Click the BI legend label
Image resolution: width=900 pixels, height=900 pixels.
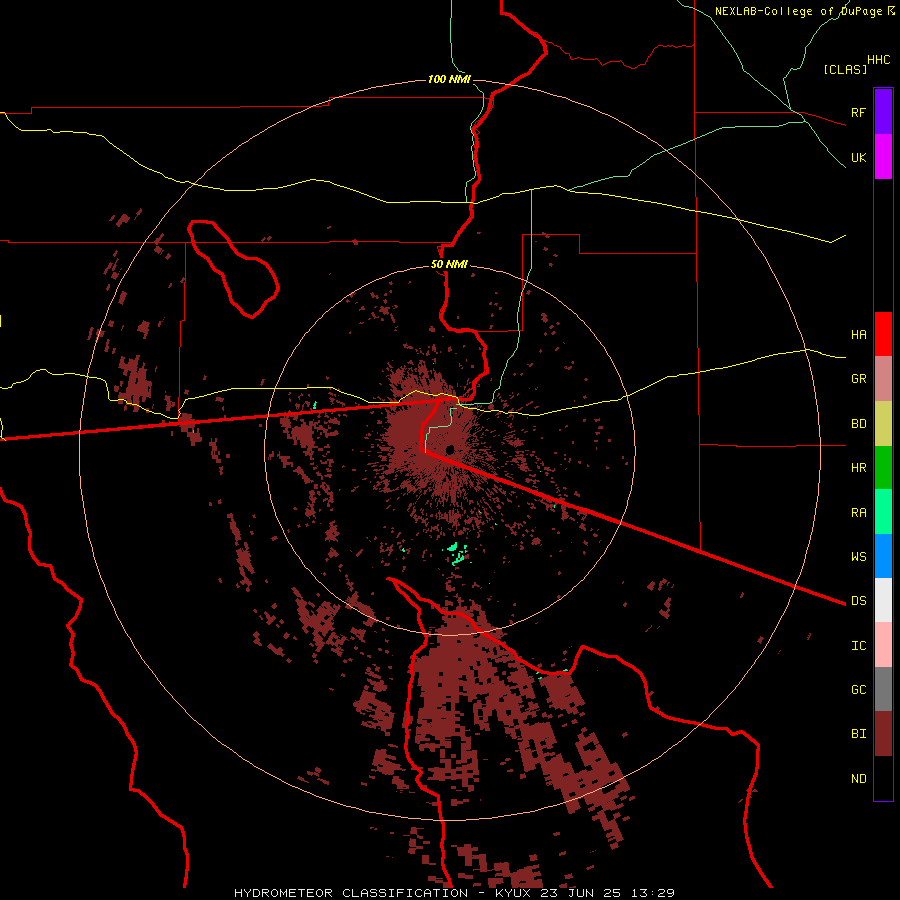pyautogui.click(x=858, y=734)
